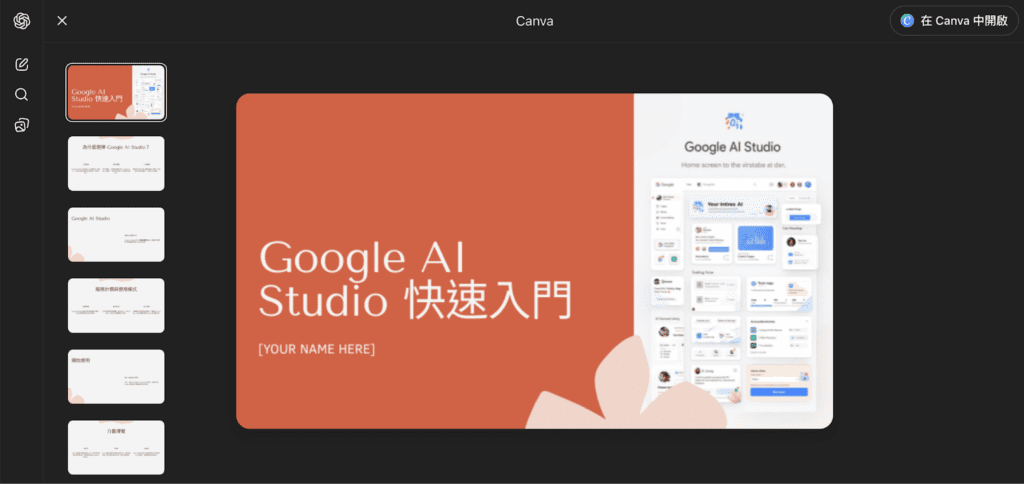Screen dimensions: 1024x484
Task: Click the Google AI Studio heading on the right panel
Action: [733, 147]
